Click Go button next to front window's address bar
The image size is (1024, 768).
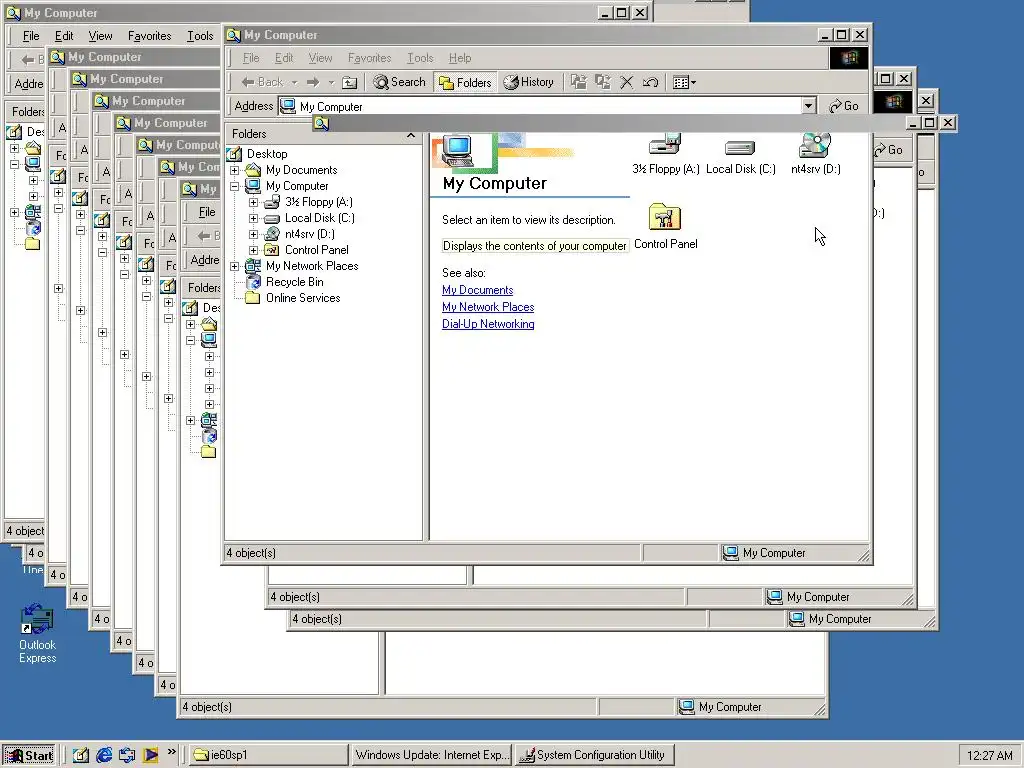pyautogui.click(x=844, y=106)
